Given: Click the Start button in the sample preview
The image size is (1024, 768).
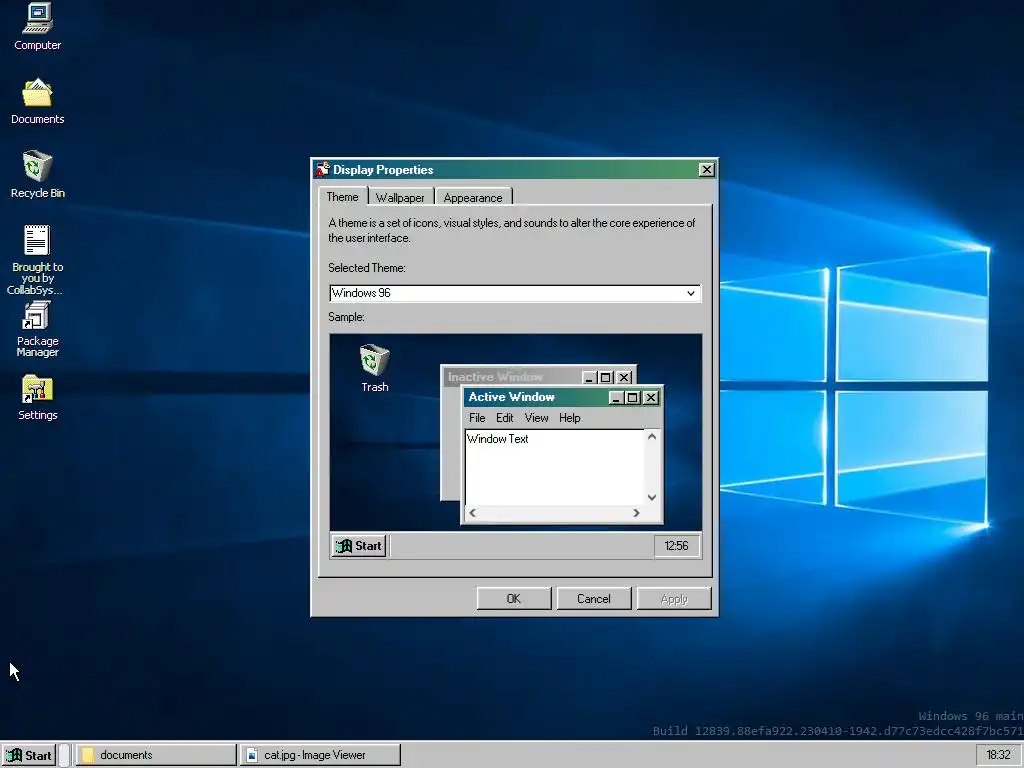Looking at the screenshot, I should point(359,546).
